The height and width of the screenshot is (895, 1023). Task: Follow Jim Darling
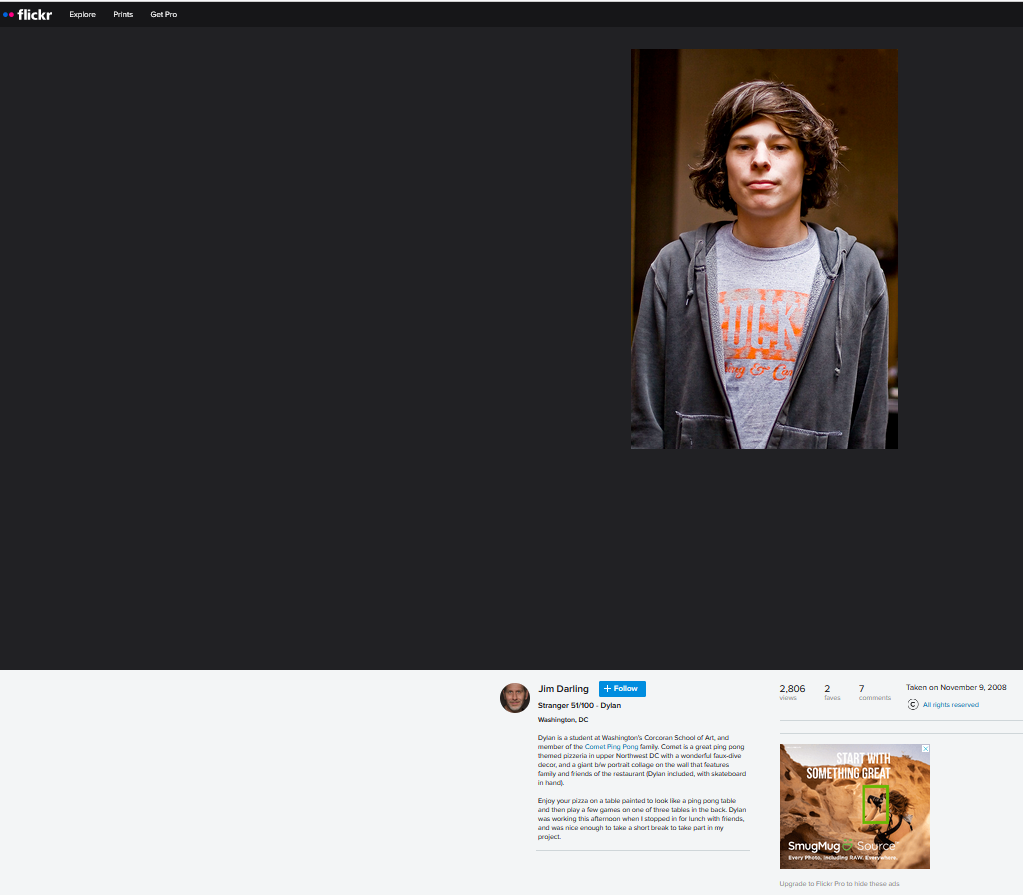tap(622, 689)
